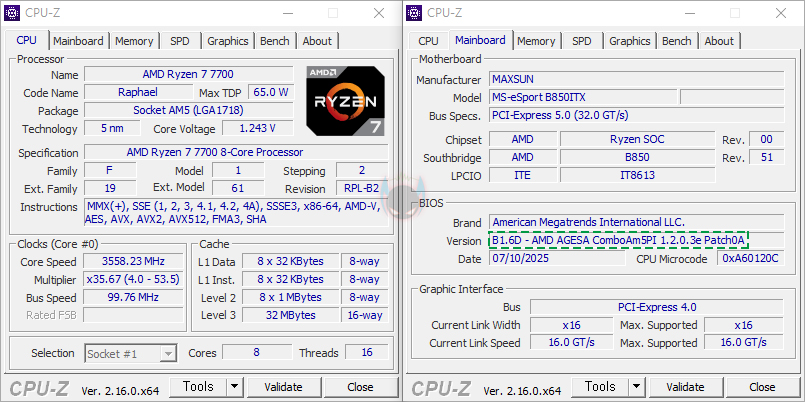Select the Max TDP value 65.0 W
The width and height of the screenshot is (805, 402).
(x=271, y=92)
